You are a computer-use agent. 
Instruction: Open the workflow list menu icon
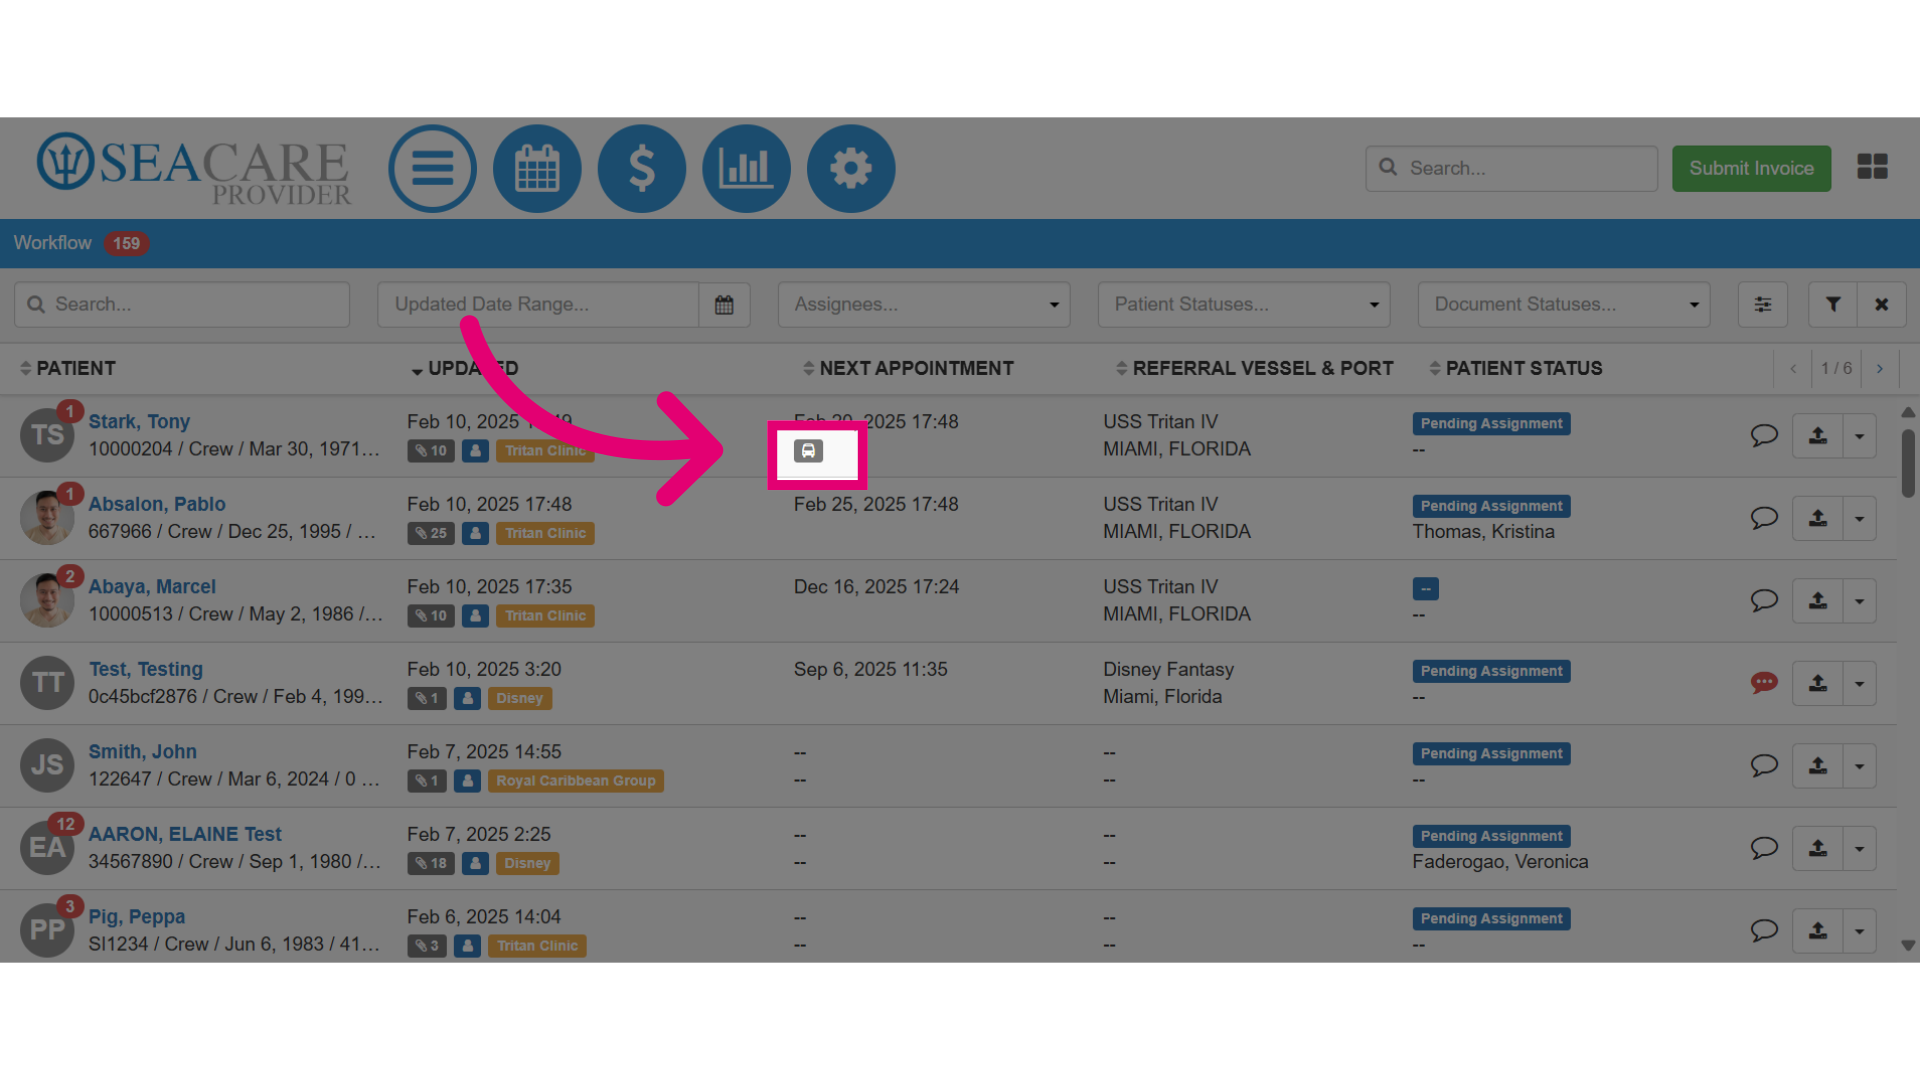432,168
